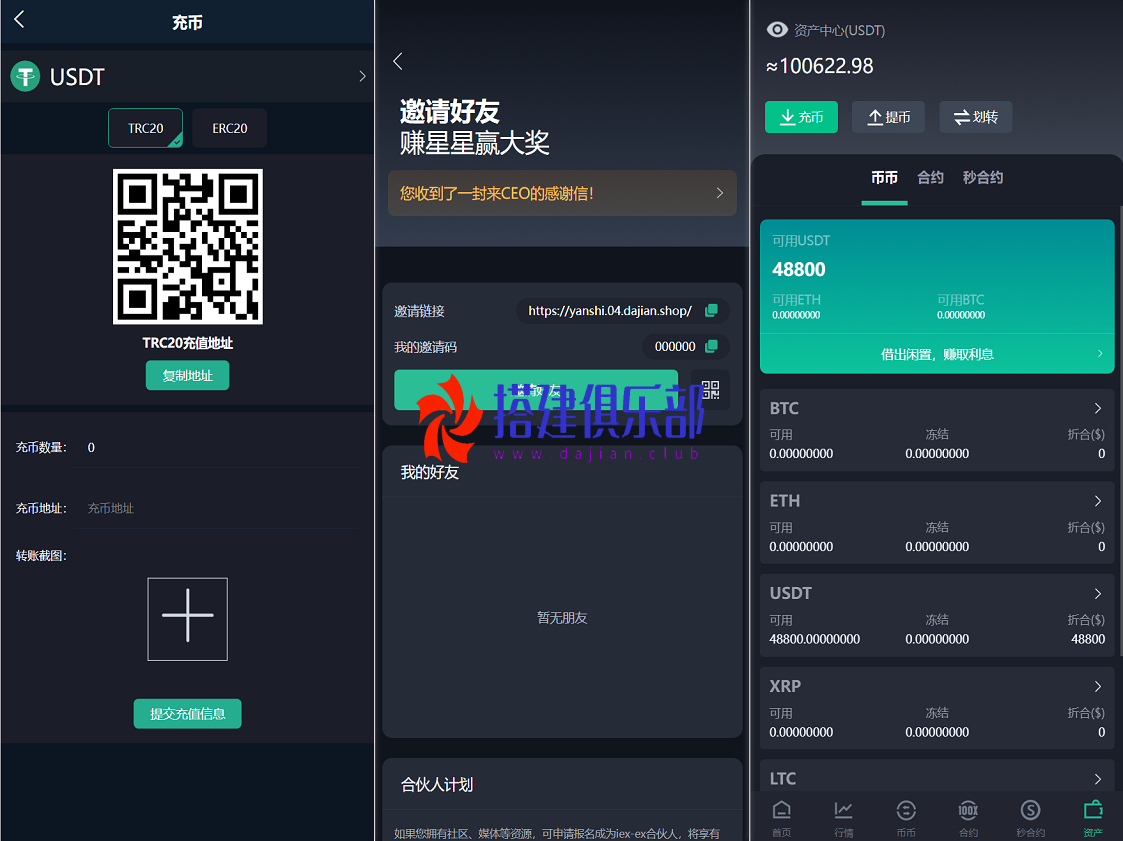Viewport: 1123px width, 841px height.
Task: Open 合约 100X contract in bottom navigation
Action: click(x=968, y=818)
